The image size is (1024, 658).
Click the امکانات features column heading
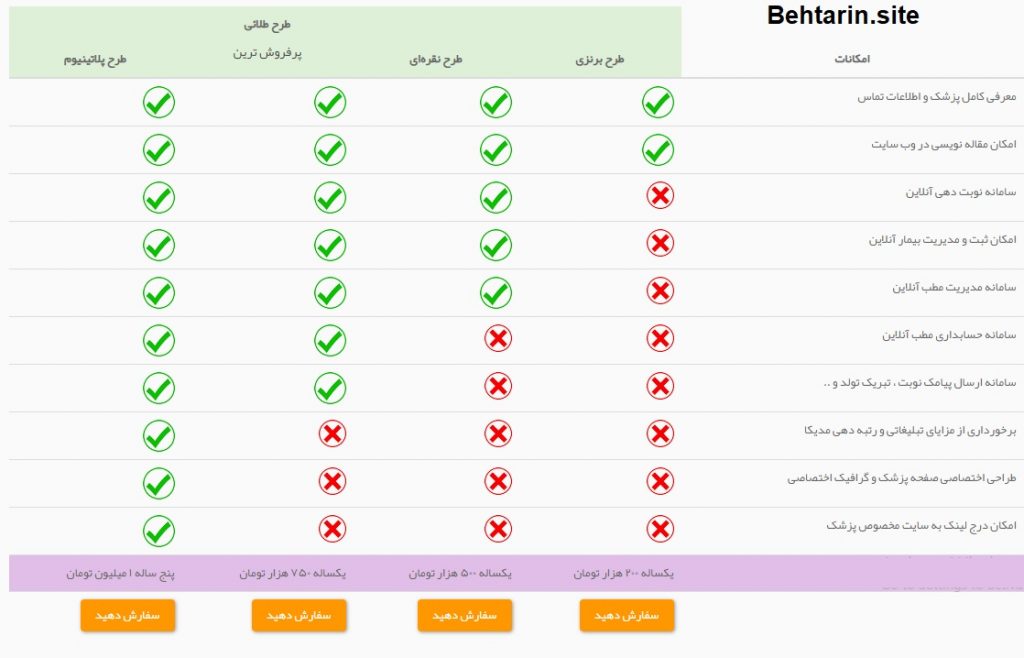(x=852, y=59)
